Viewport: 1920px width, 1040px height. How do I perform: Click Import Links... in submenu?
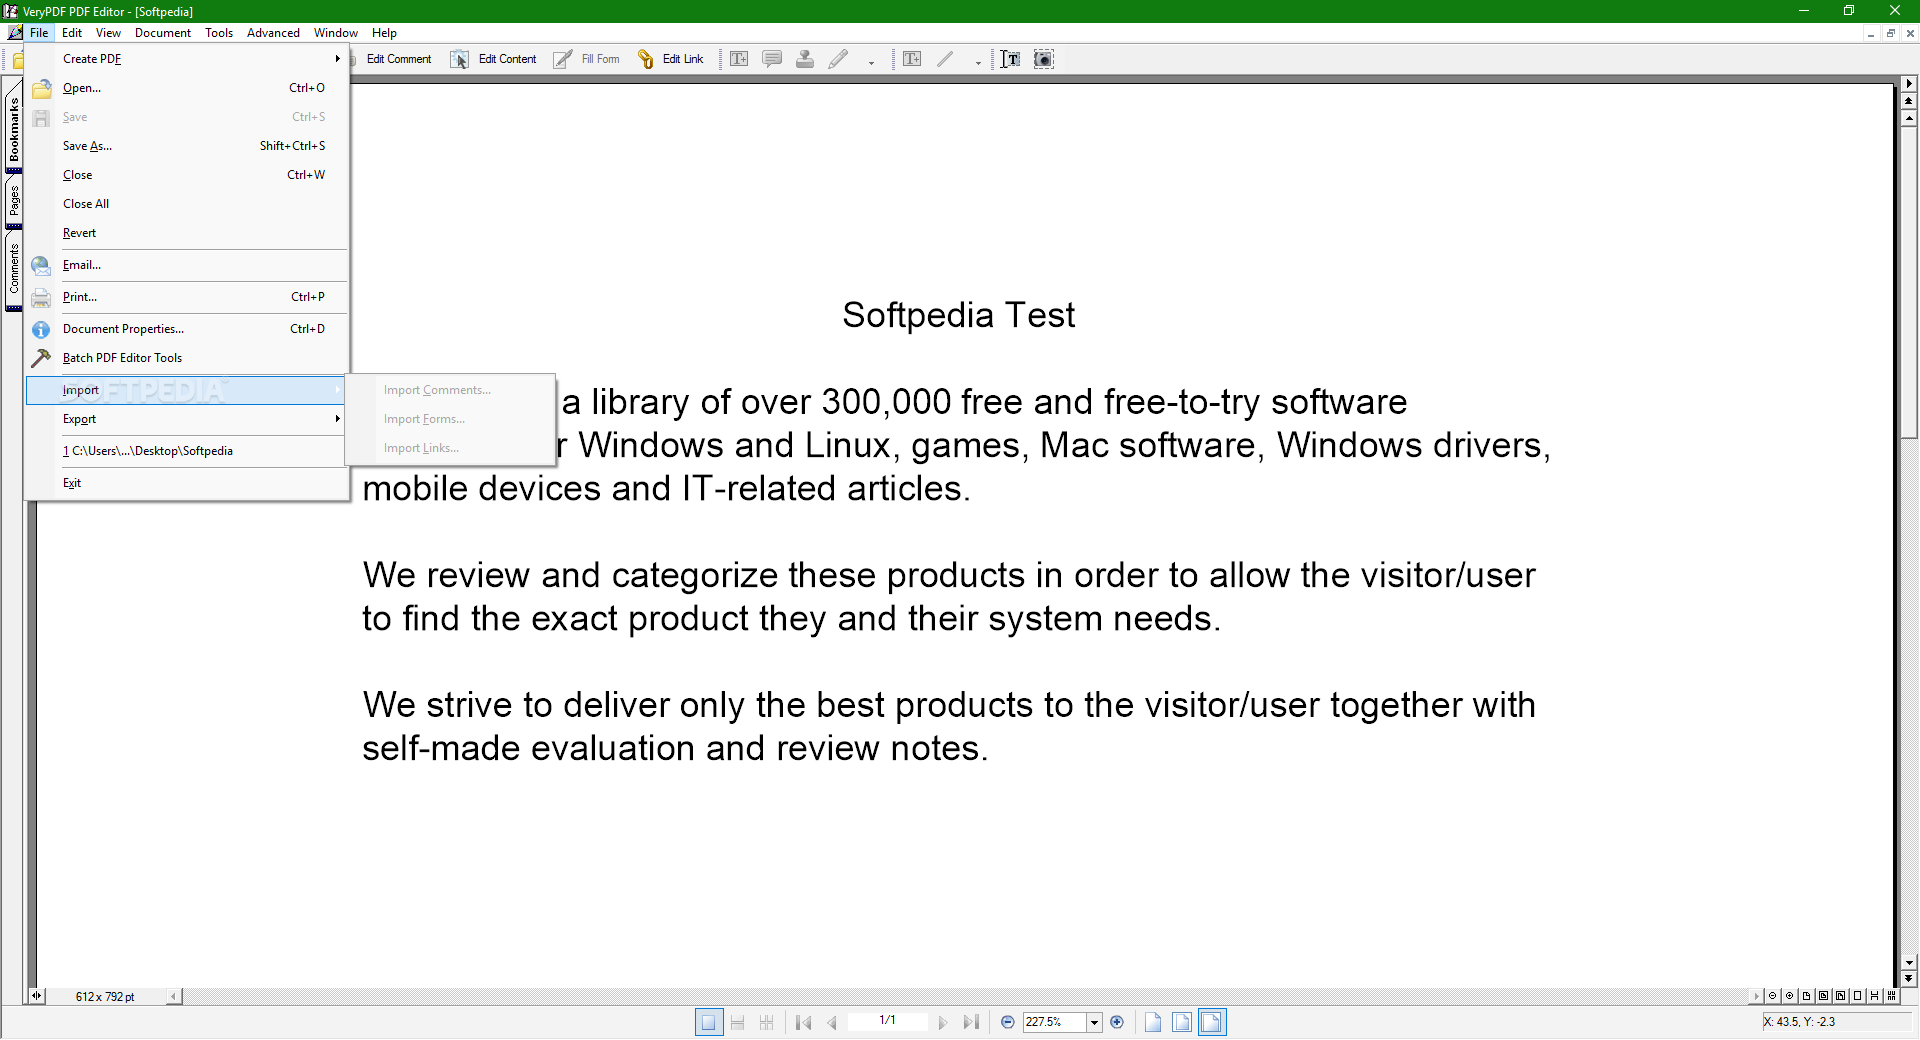pos(450,448)
